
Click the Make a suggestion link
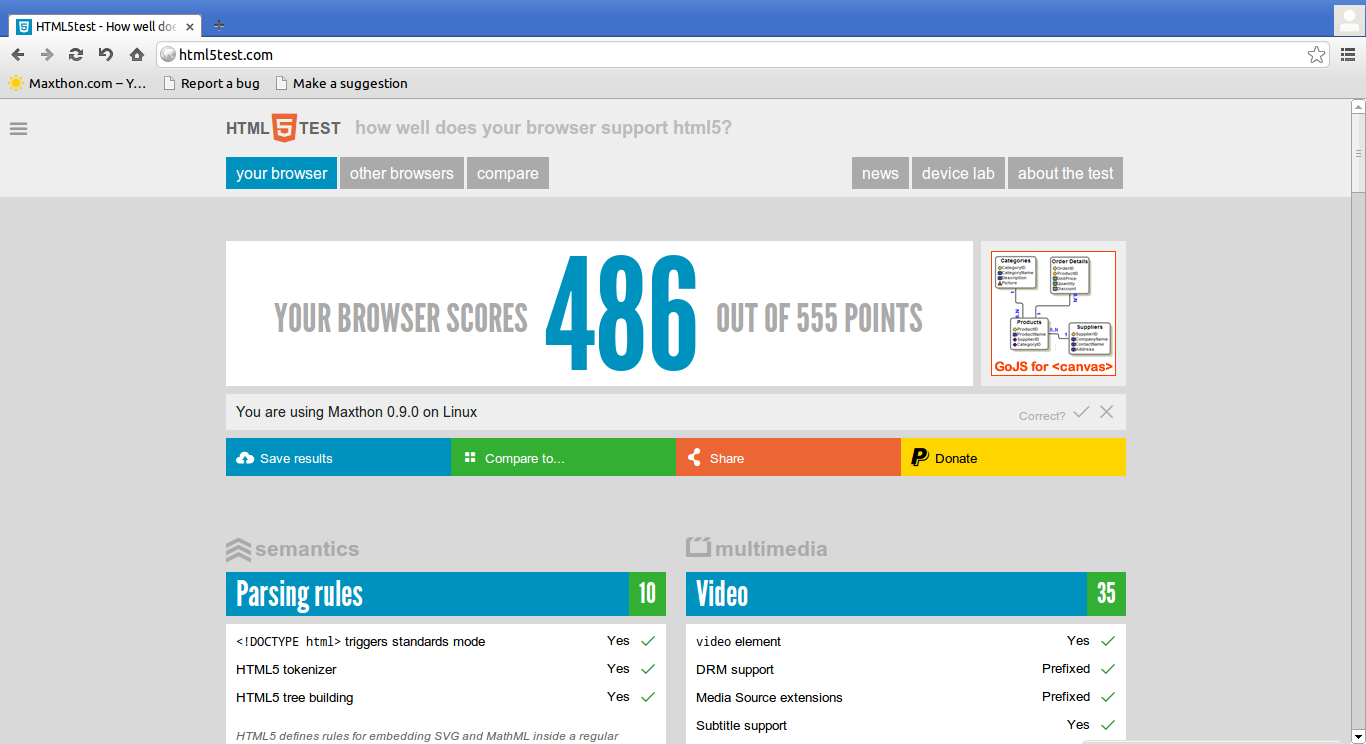click(342, 83)
